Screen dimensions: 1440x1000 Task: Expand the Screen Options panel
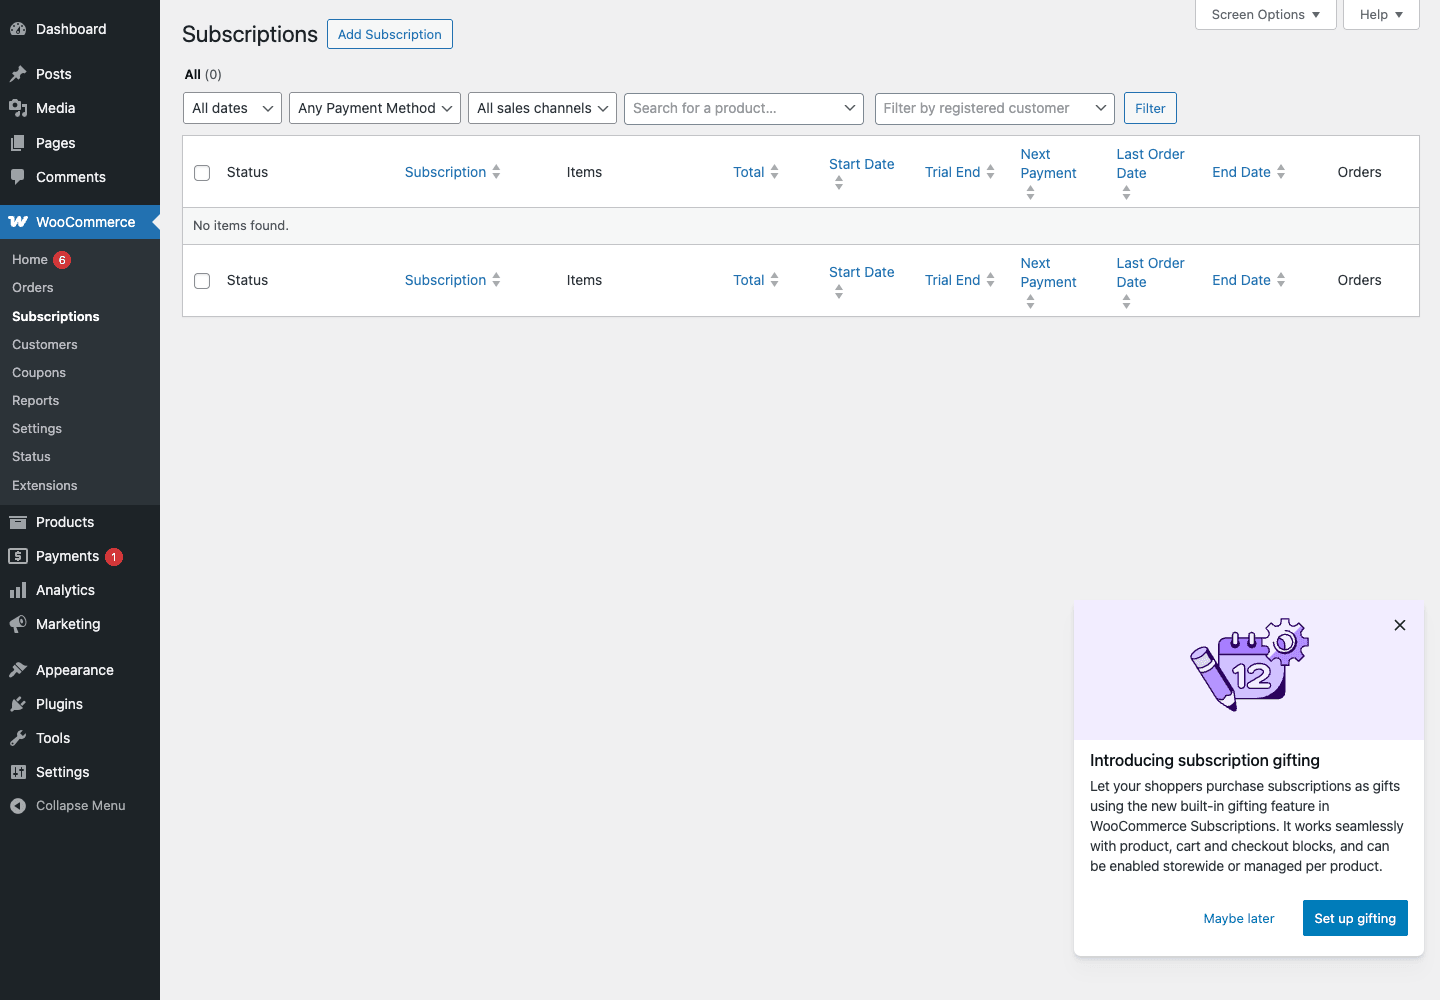[x=1266, y=15]
